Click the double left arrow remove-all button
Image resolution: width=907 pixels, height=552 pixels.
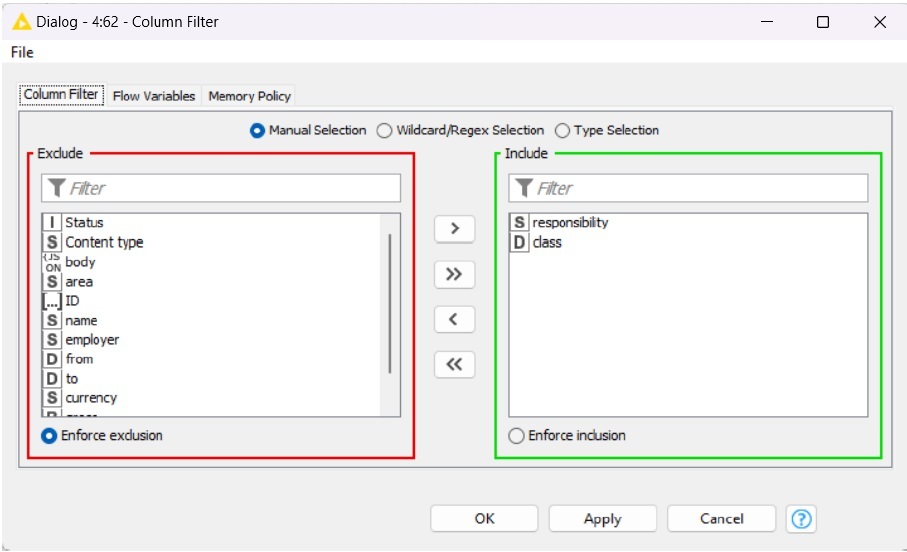[454, 365]
